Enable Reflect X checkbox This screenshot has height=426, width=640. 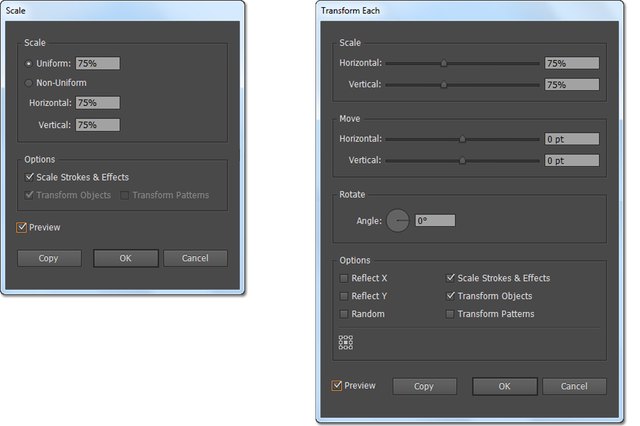coord(344,278)
